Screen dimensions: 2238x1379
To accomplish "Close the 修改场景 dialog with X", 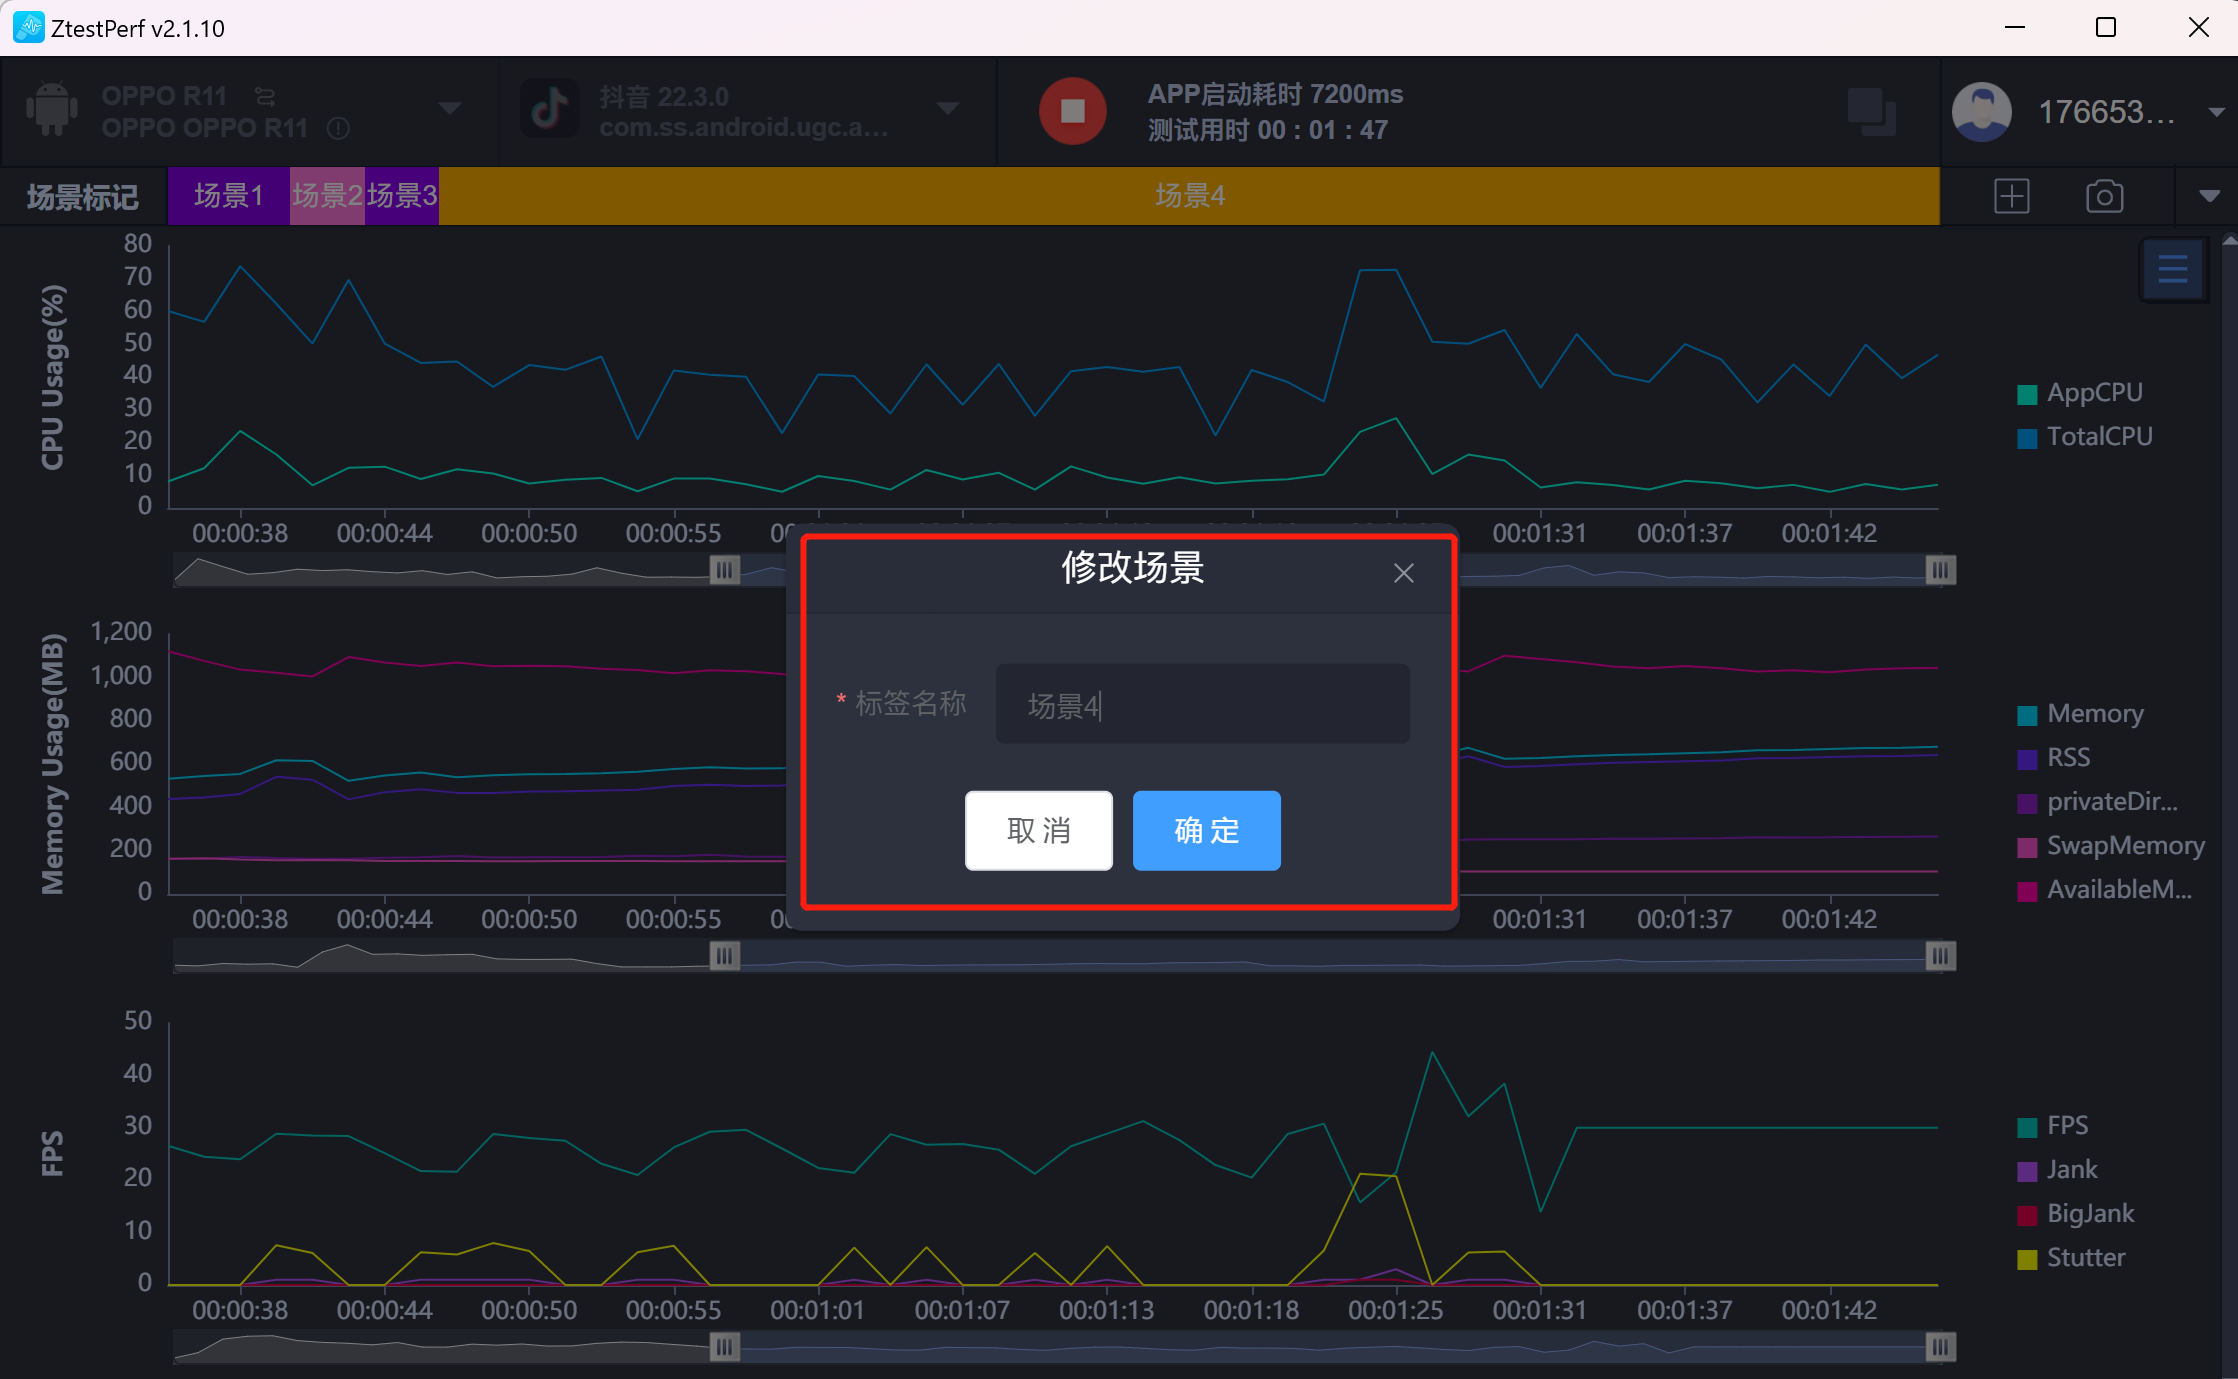I will pos(1403,573).
